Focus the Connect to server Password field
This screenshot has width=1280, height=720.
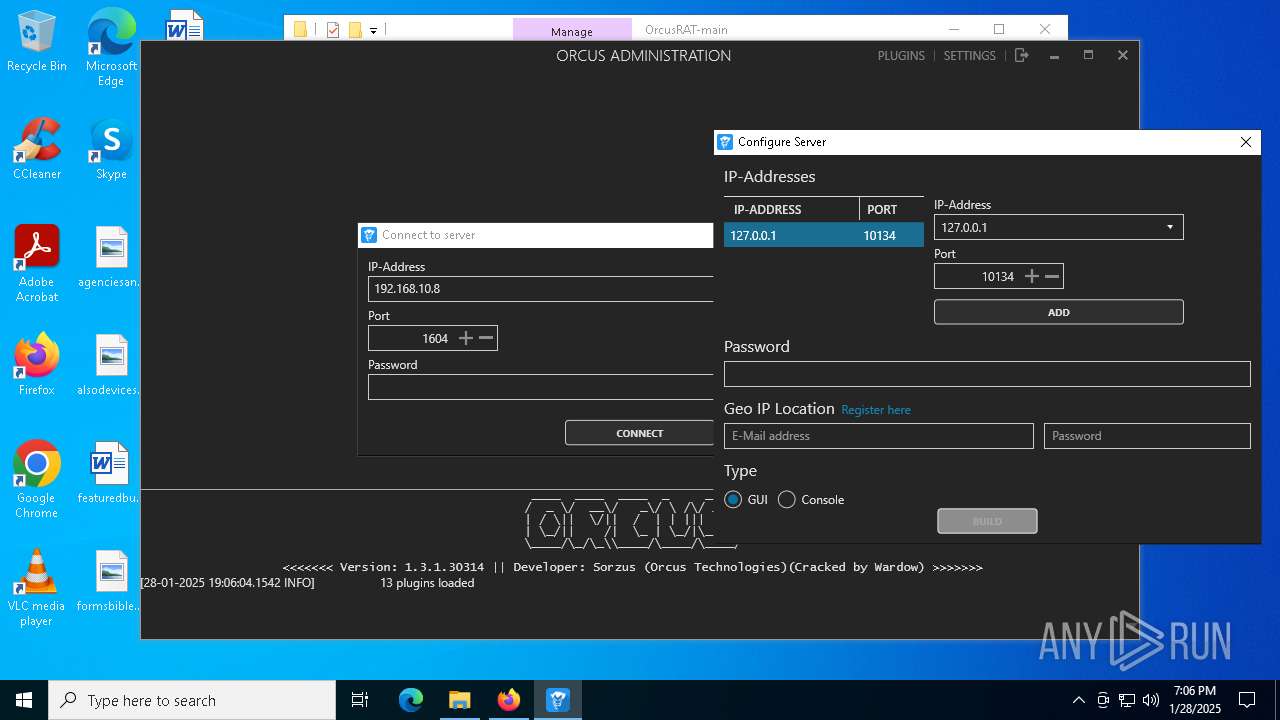coord(540,387)
